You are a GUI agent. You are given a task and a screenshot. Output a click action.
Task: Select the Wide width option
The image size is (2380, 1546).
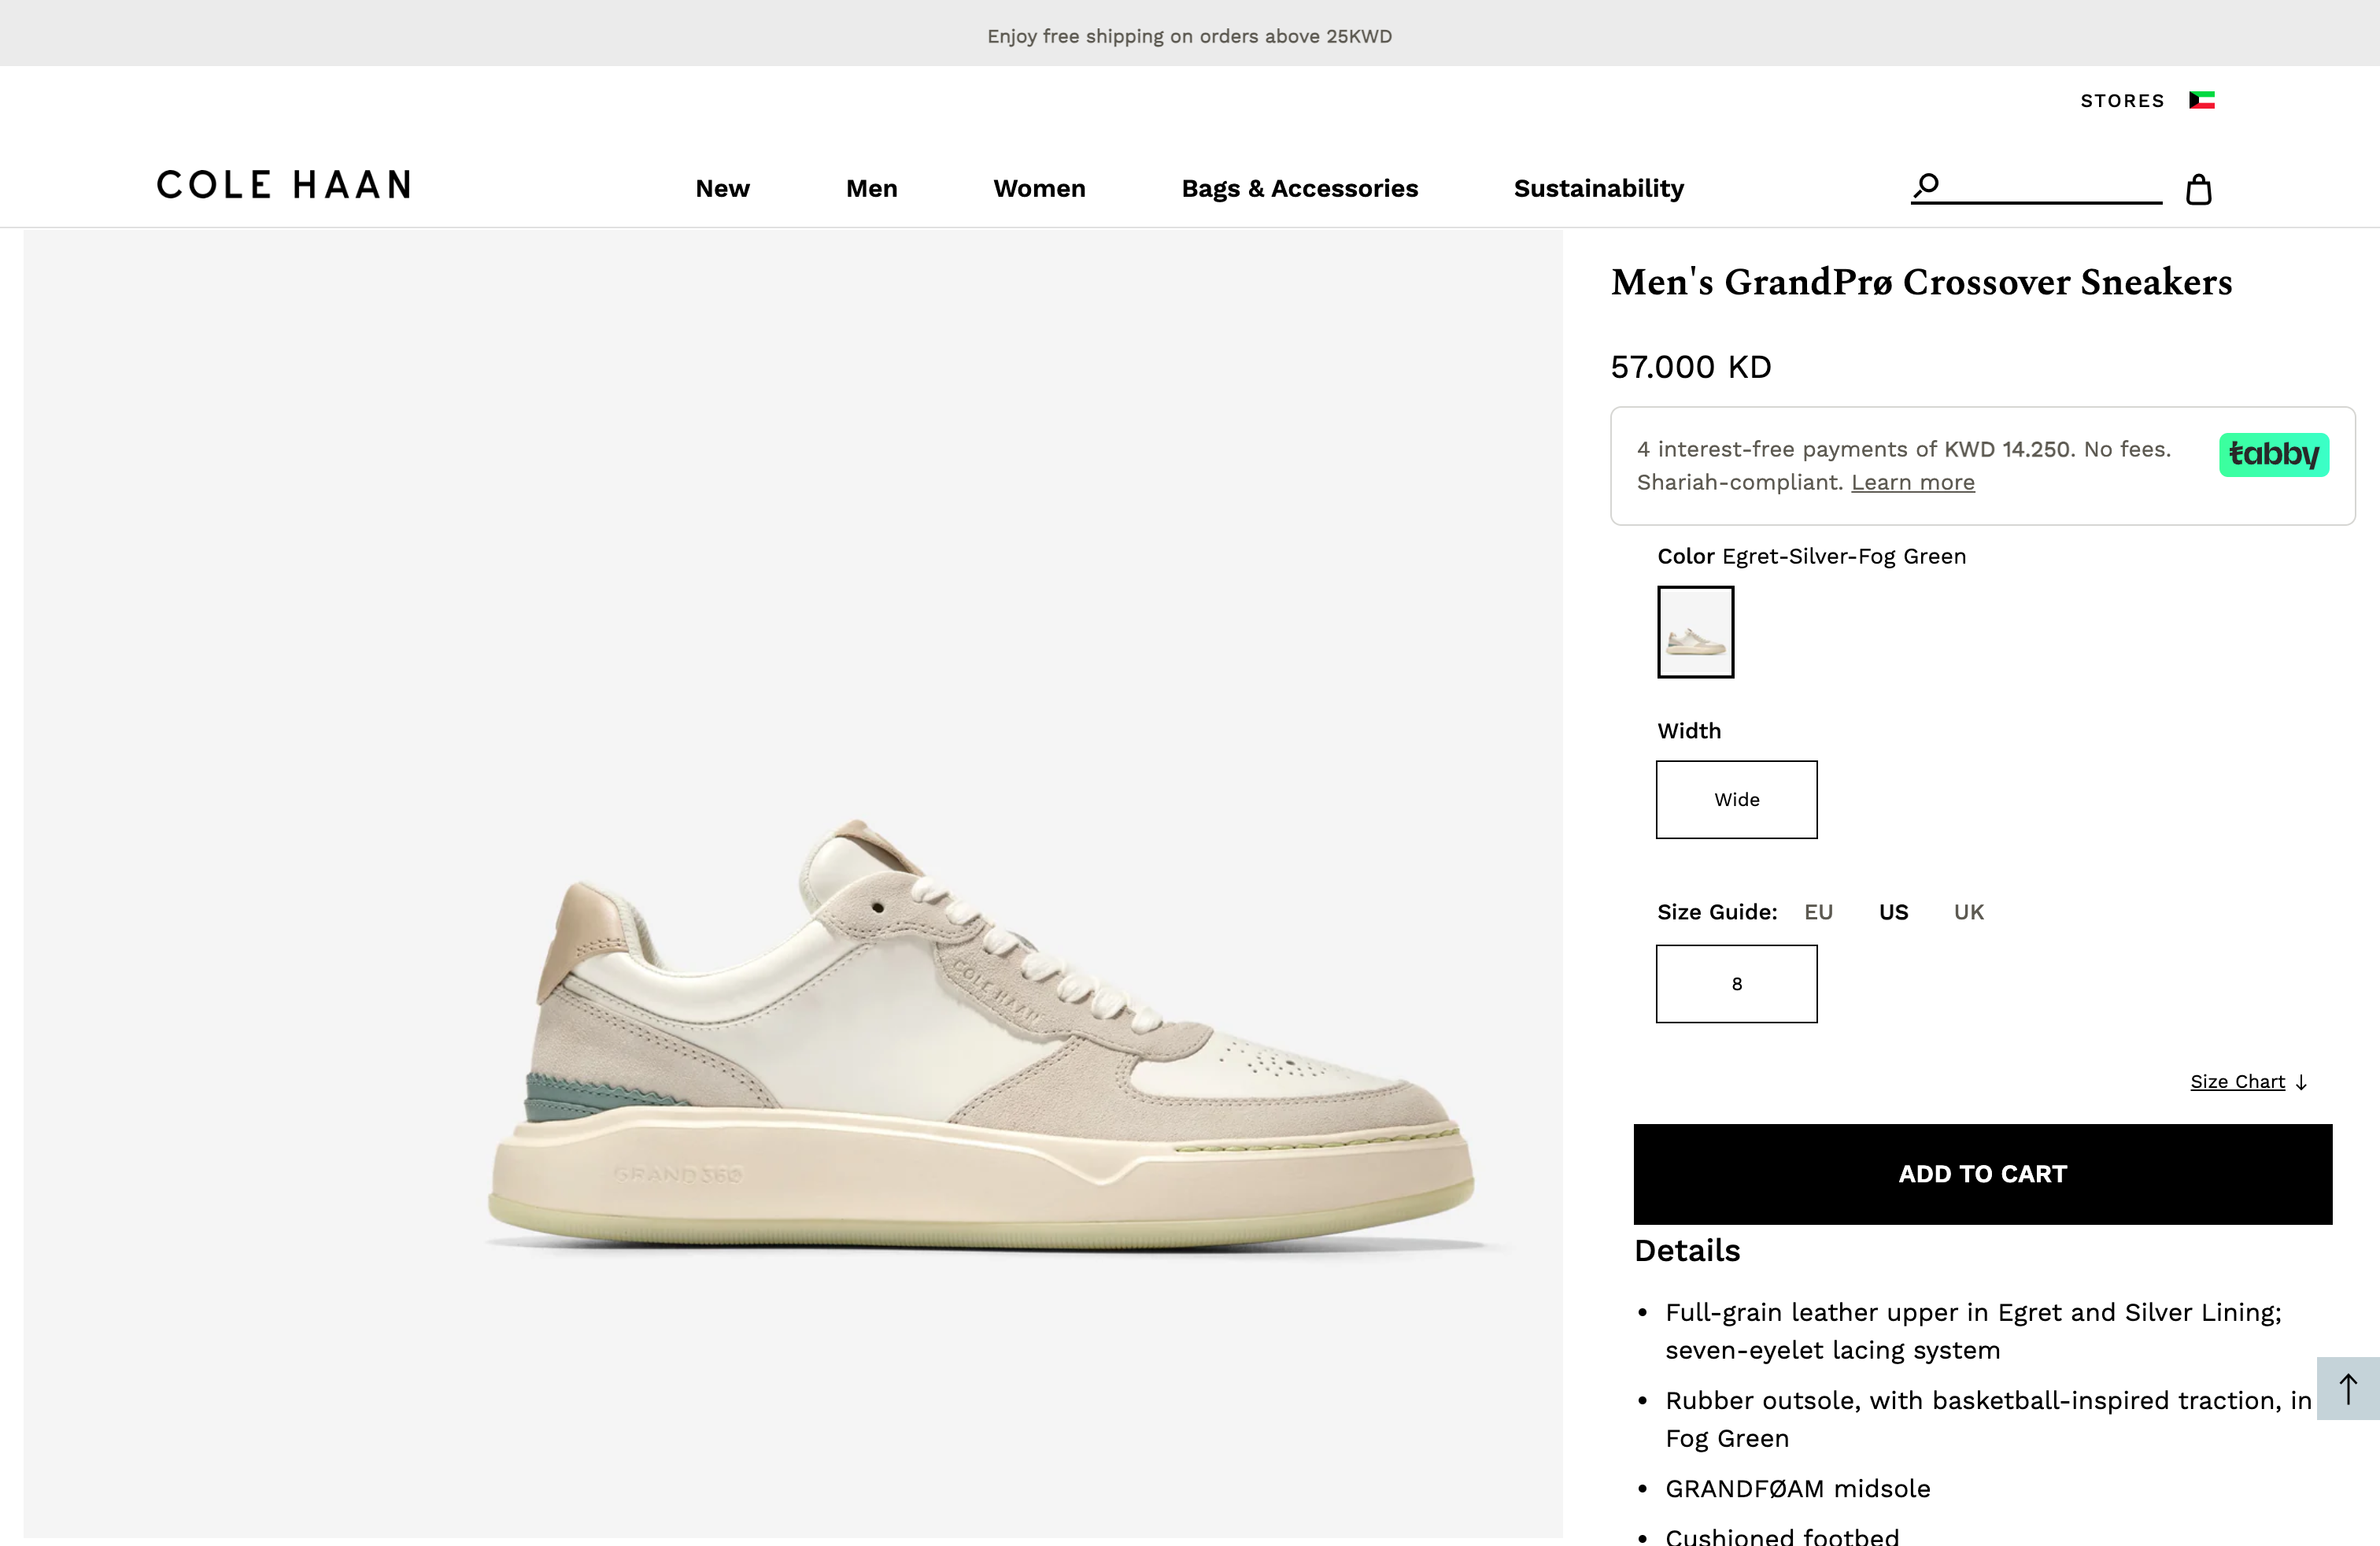(x=1737, y=799)
